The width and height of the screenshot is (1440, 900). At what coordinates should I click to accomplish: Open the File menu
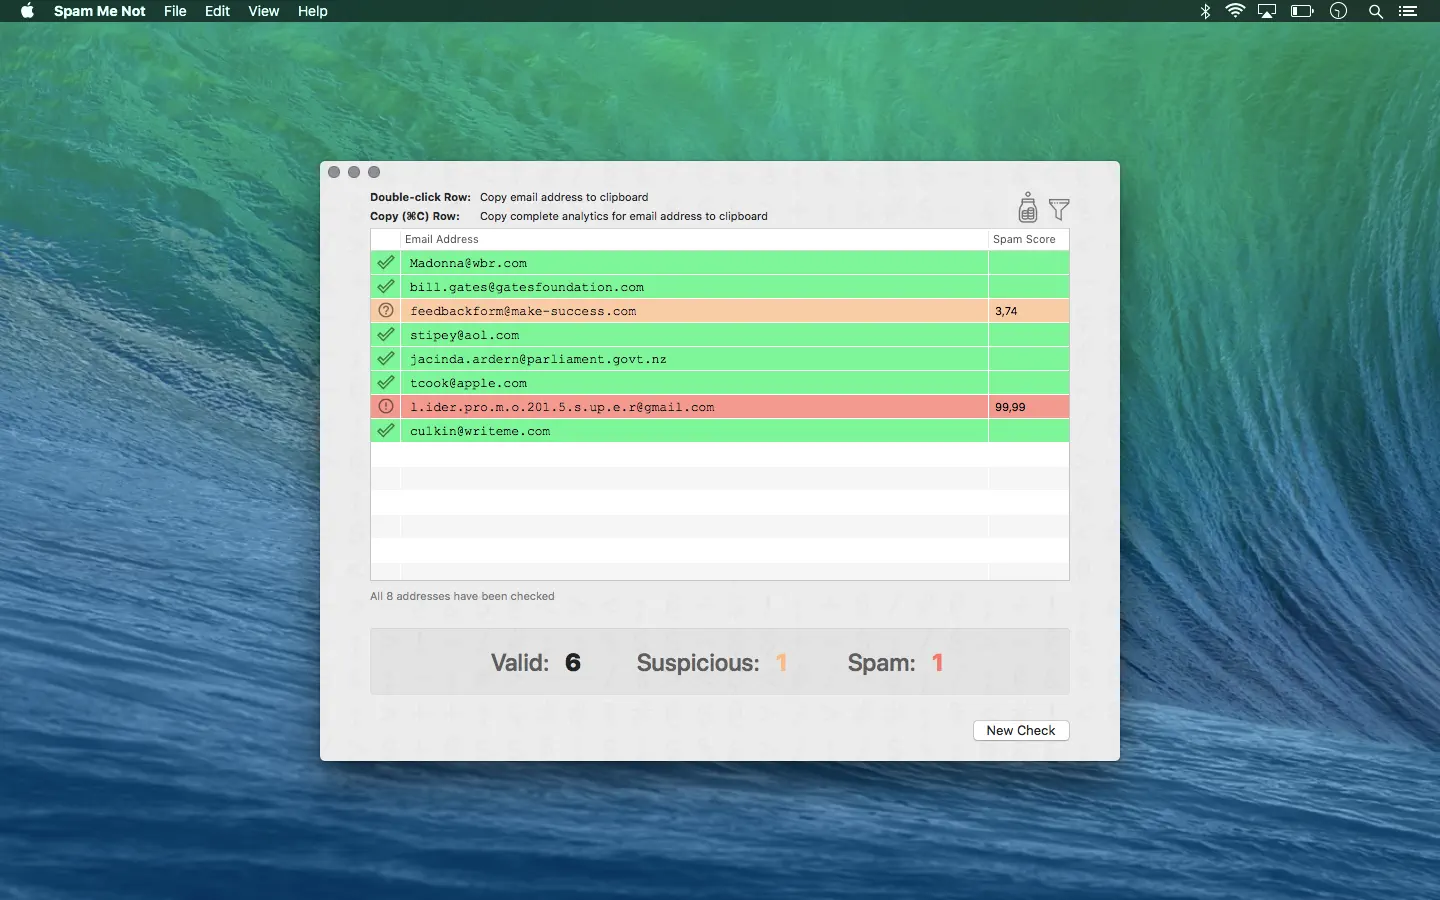click(175, 11)
